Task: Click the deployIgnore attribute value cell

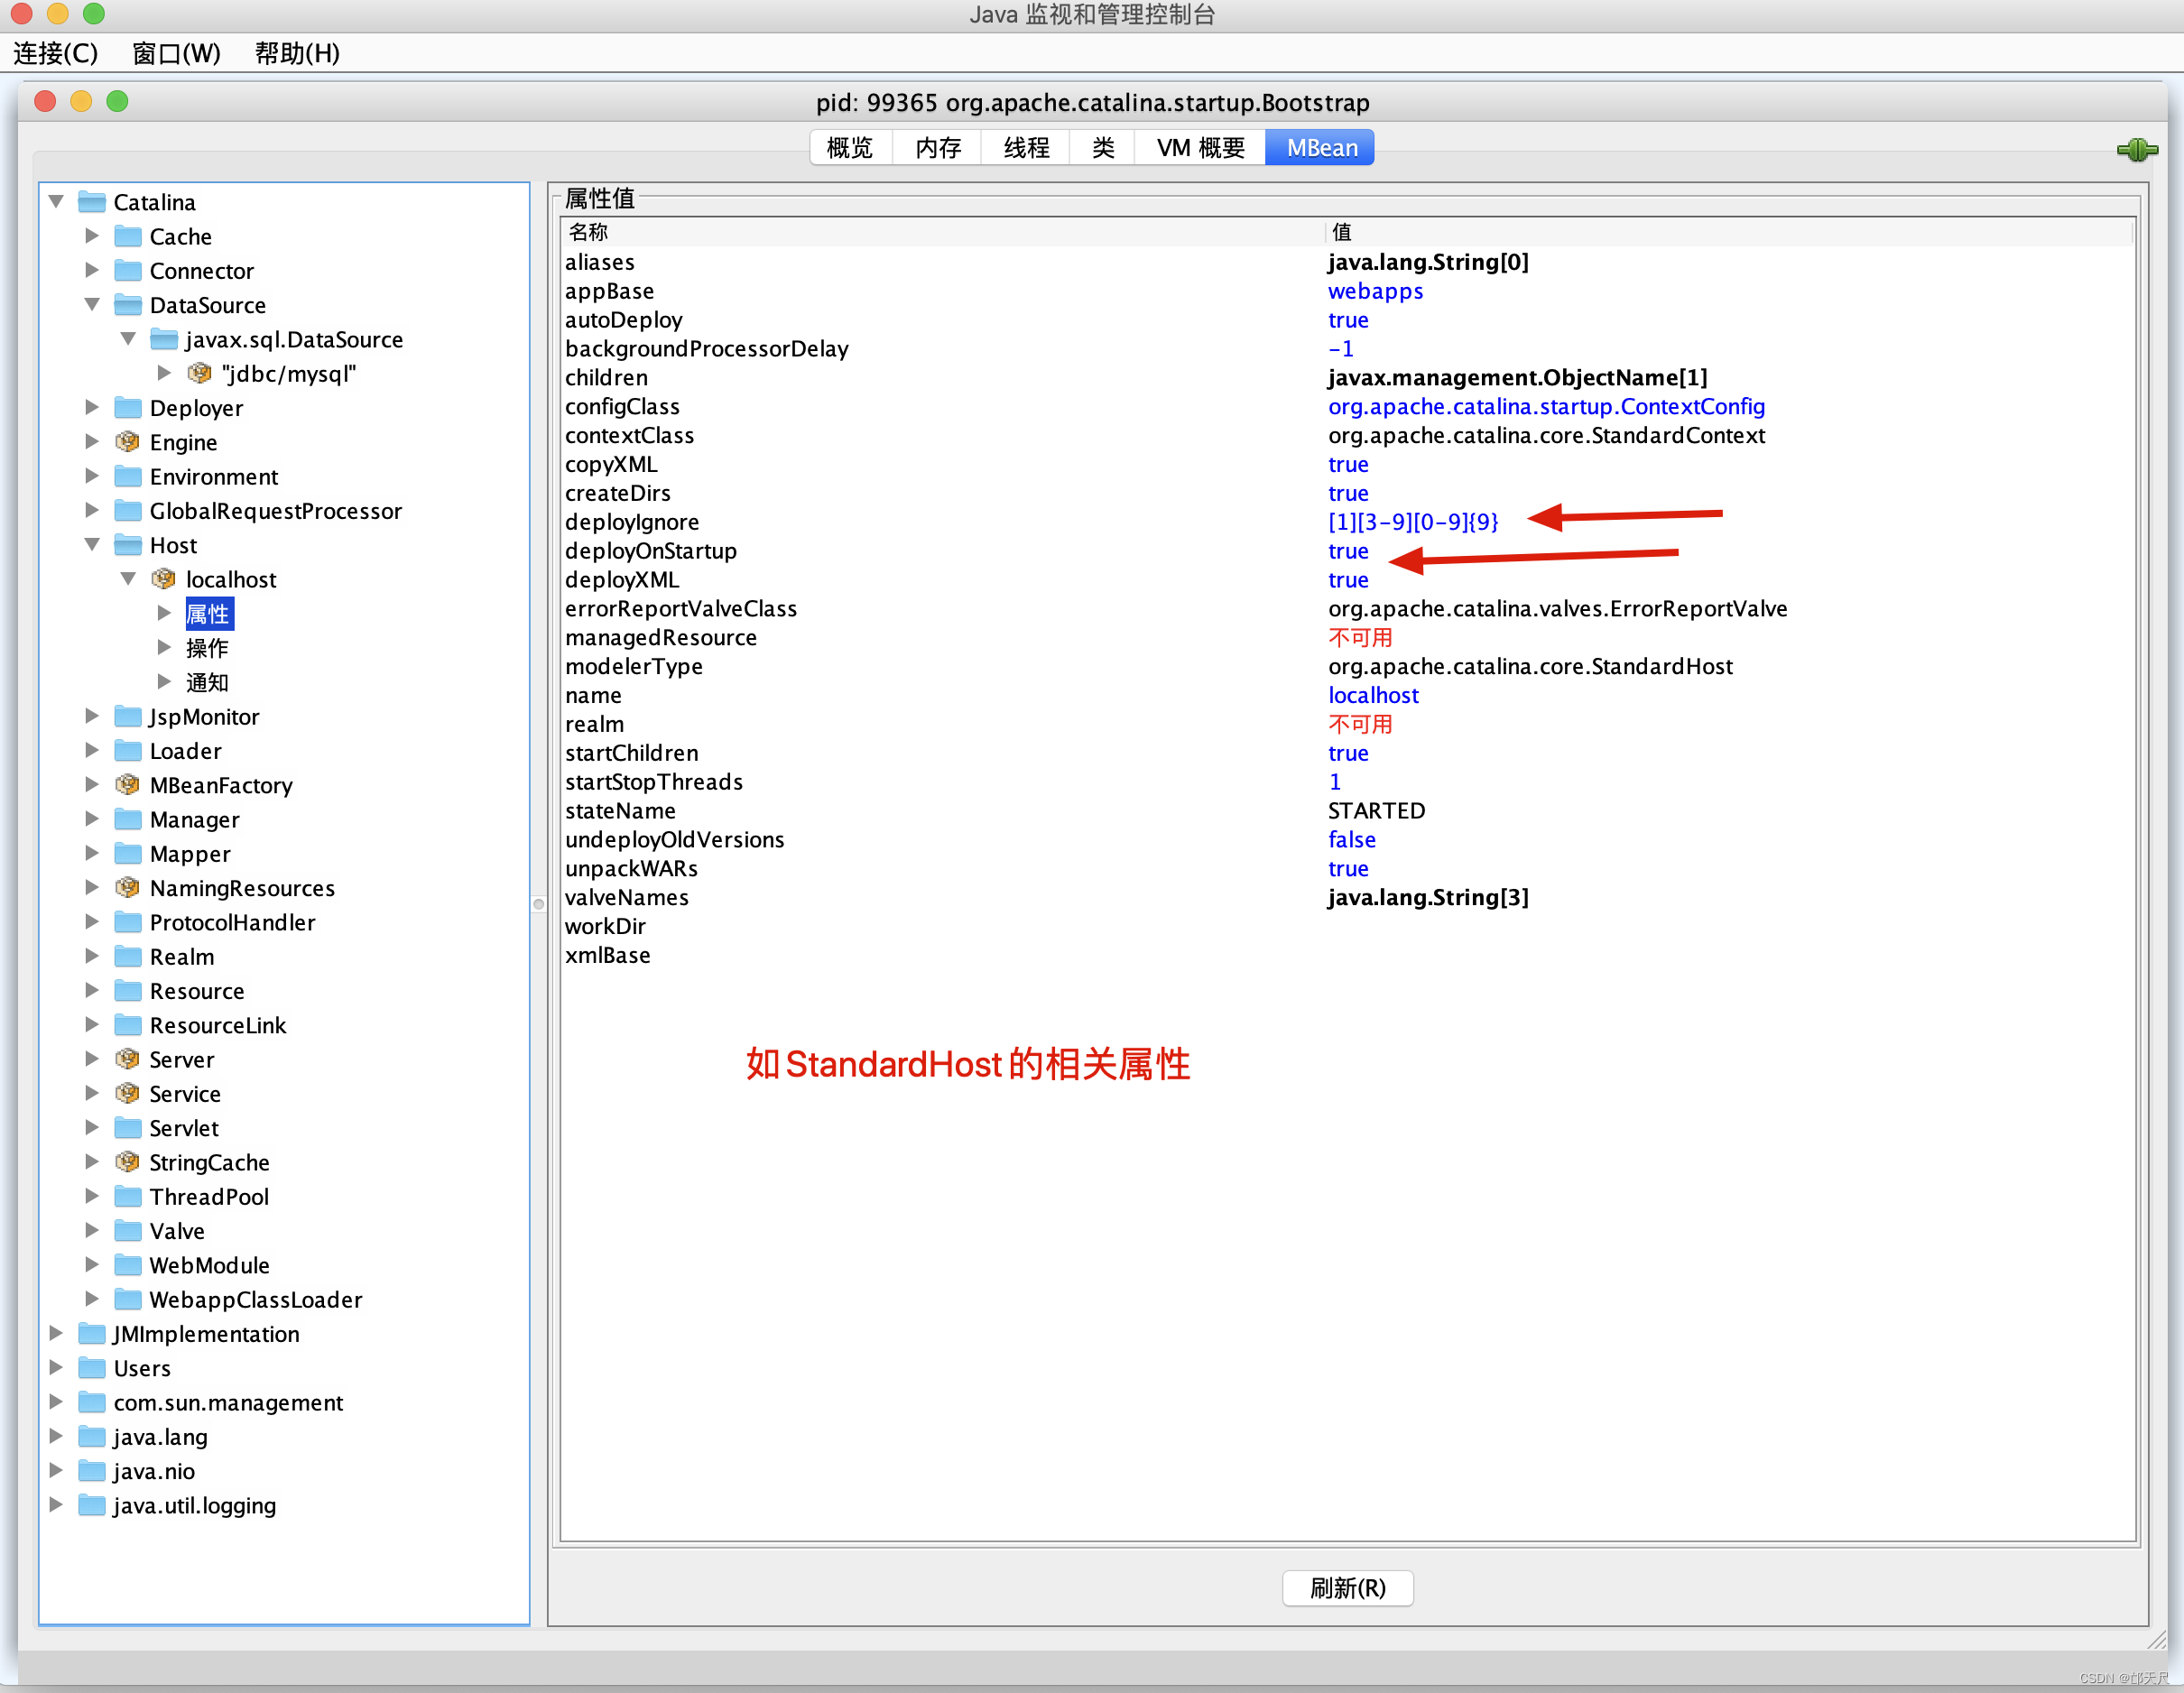Action: (1412, 522)
